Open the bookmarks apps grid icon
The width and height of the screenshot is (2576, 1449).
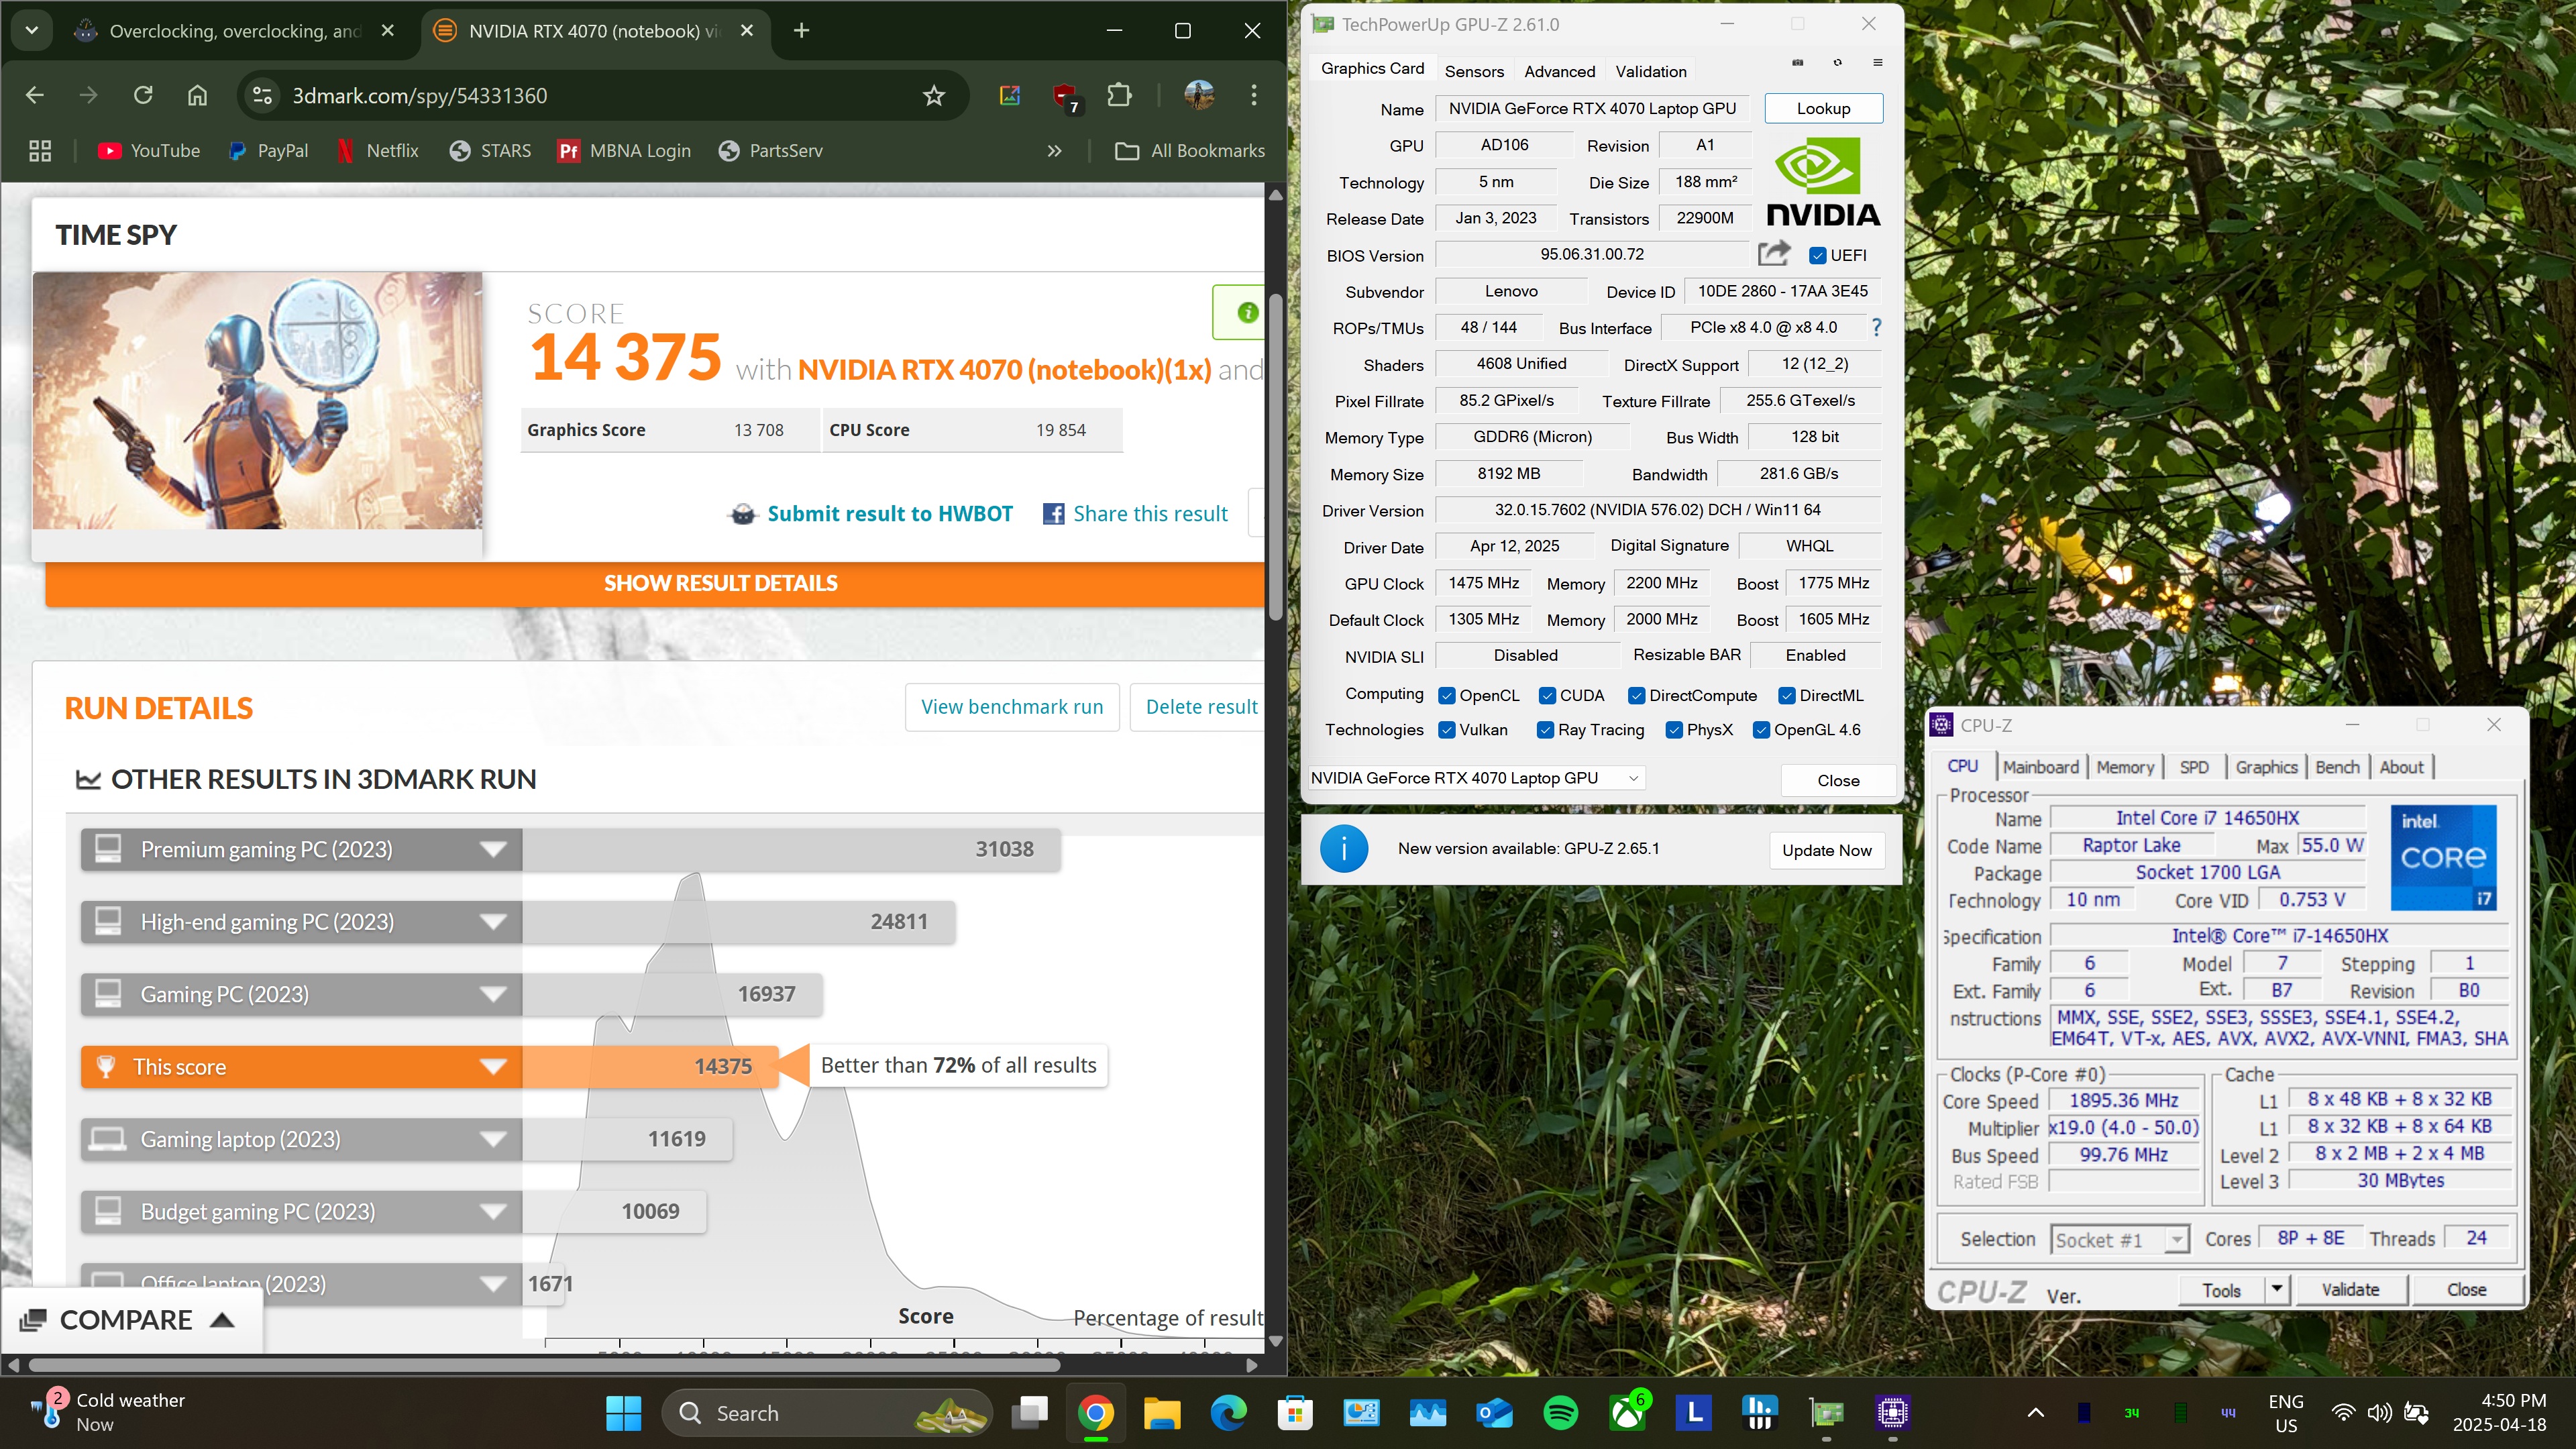(x=40, y=151)
